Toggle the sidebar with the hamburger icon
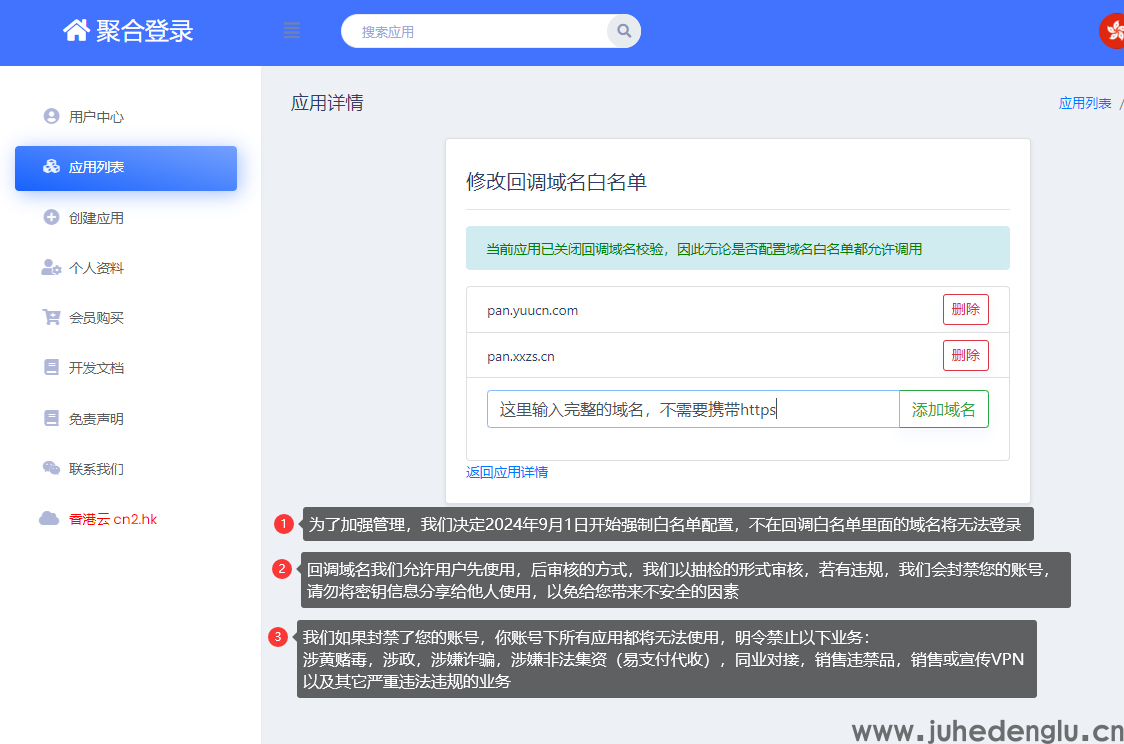 click(291, 30)
